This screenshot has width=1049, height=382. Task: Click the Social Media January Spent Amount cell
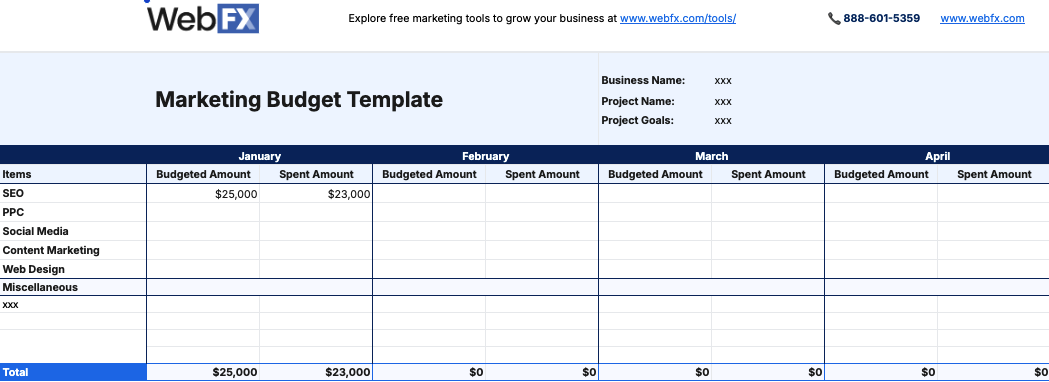pyautogui.click(x=316, y=231)
